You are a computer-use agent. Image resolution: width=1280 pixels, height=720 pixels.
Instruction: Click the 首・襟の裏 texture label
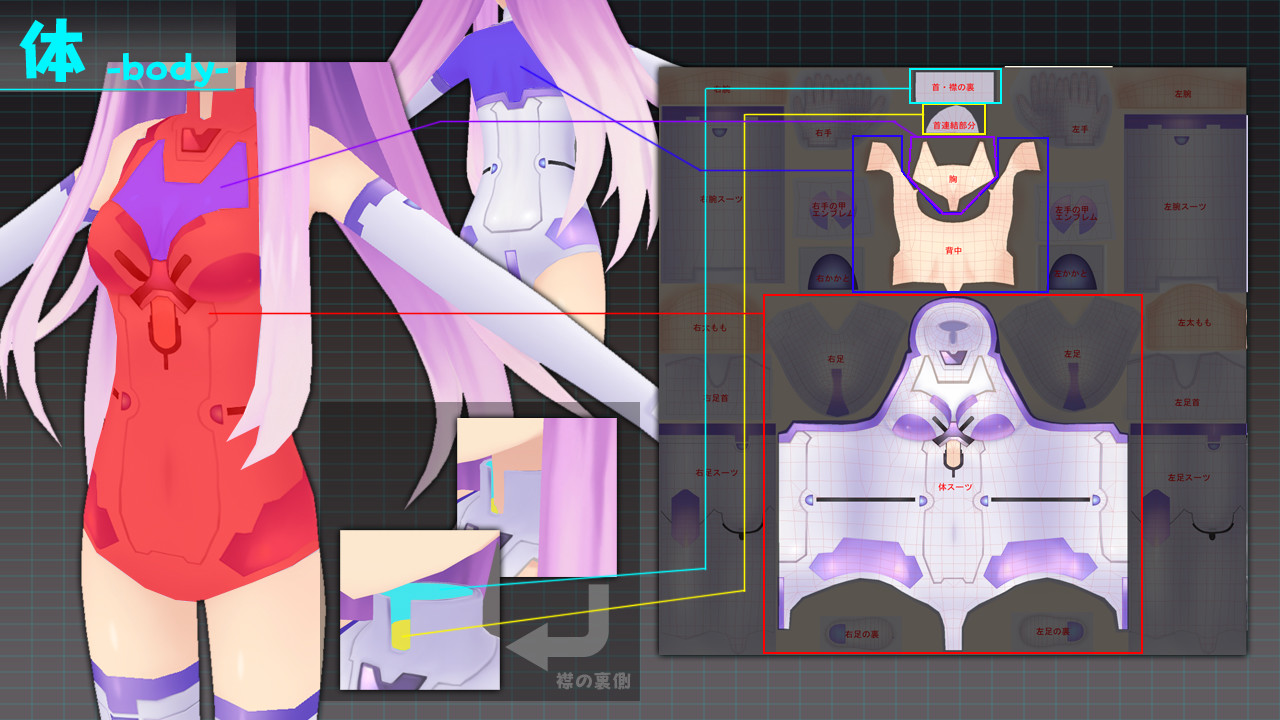(x=954, y=88)
